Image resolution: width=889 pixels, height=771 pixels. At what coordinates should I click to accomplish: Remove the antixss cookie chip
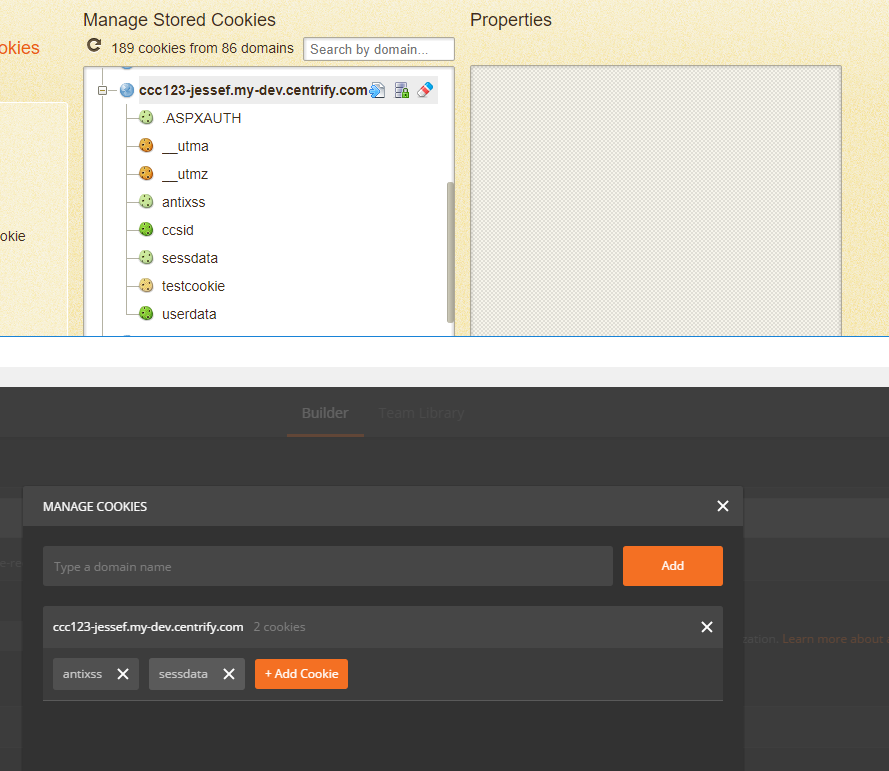(x=124, y=673)
